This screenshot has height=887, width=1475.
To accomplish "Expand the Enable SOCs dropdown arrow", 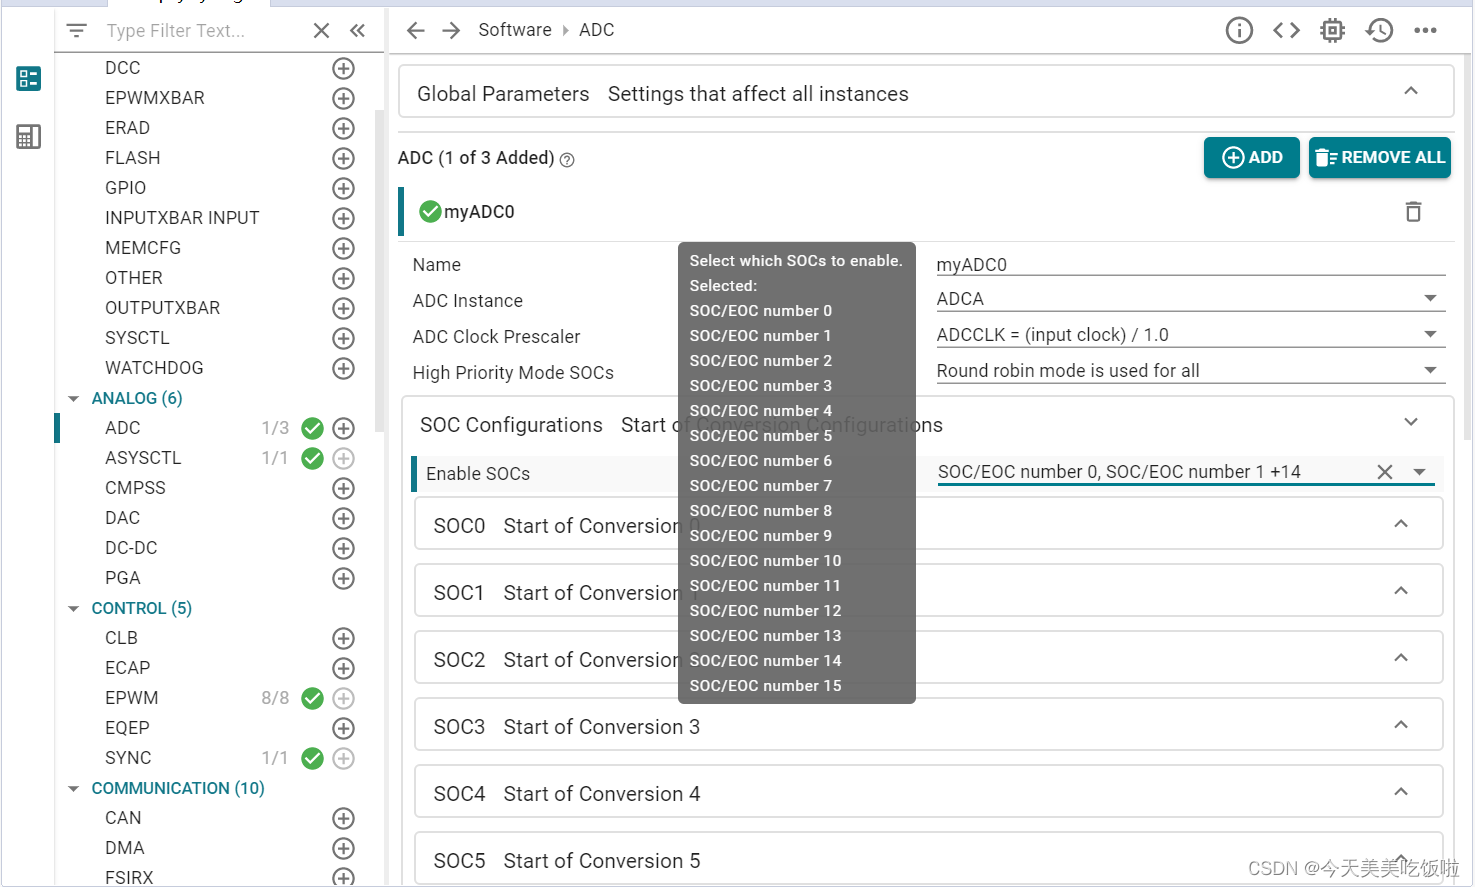I will [1419, 472].
